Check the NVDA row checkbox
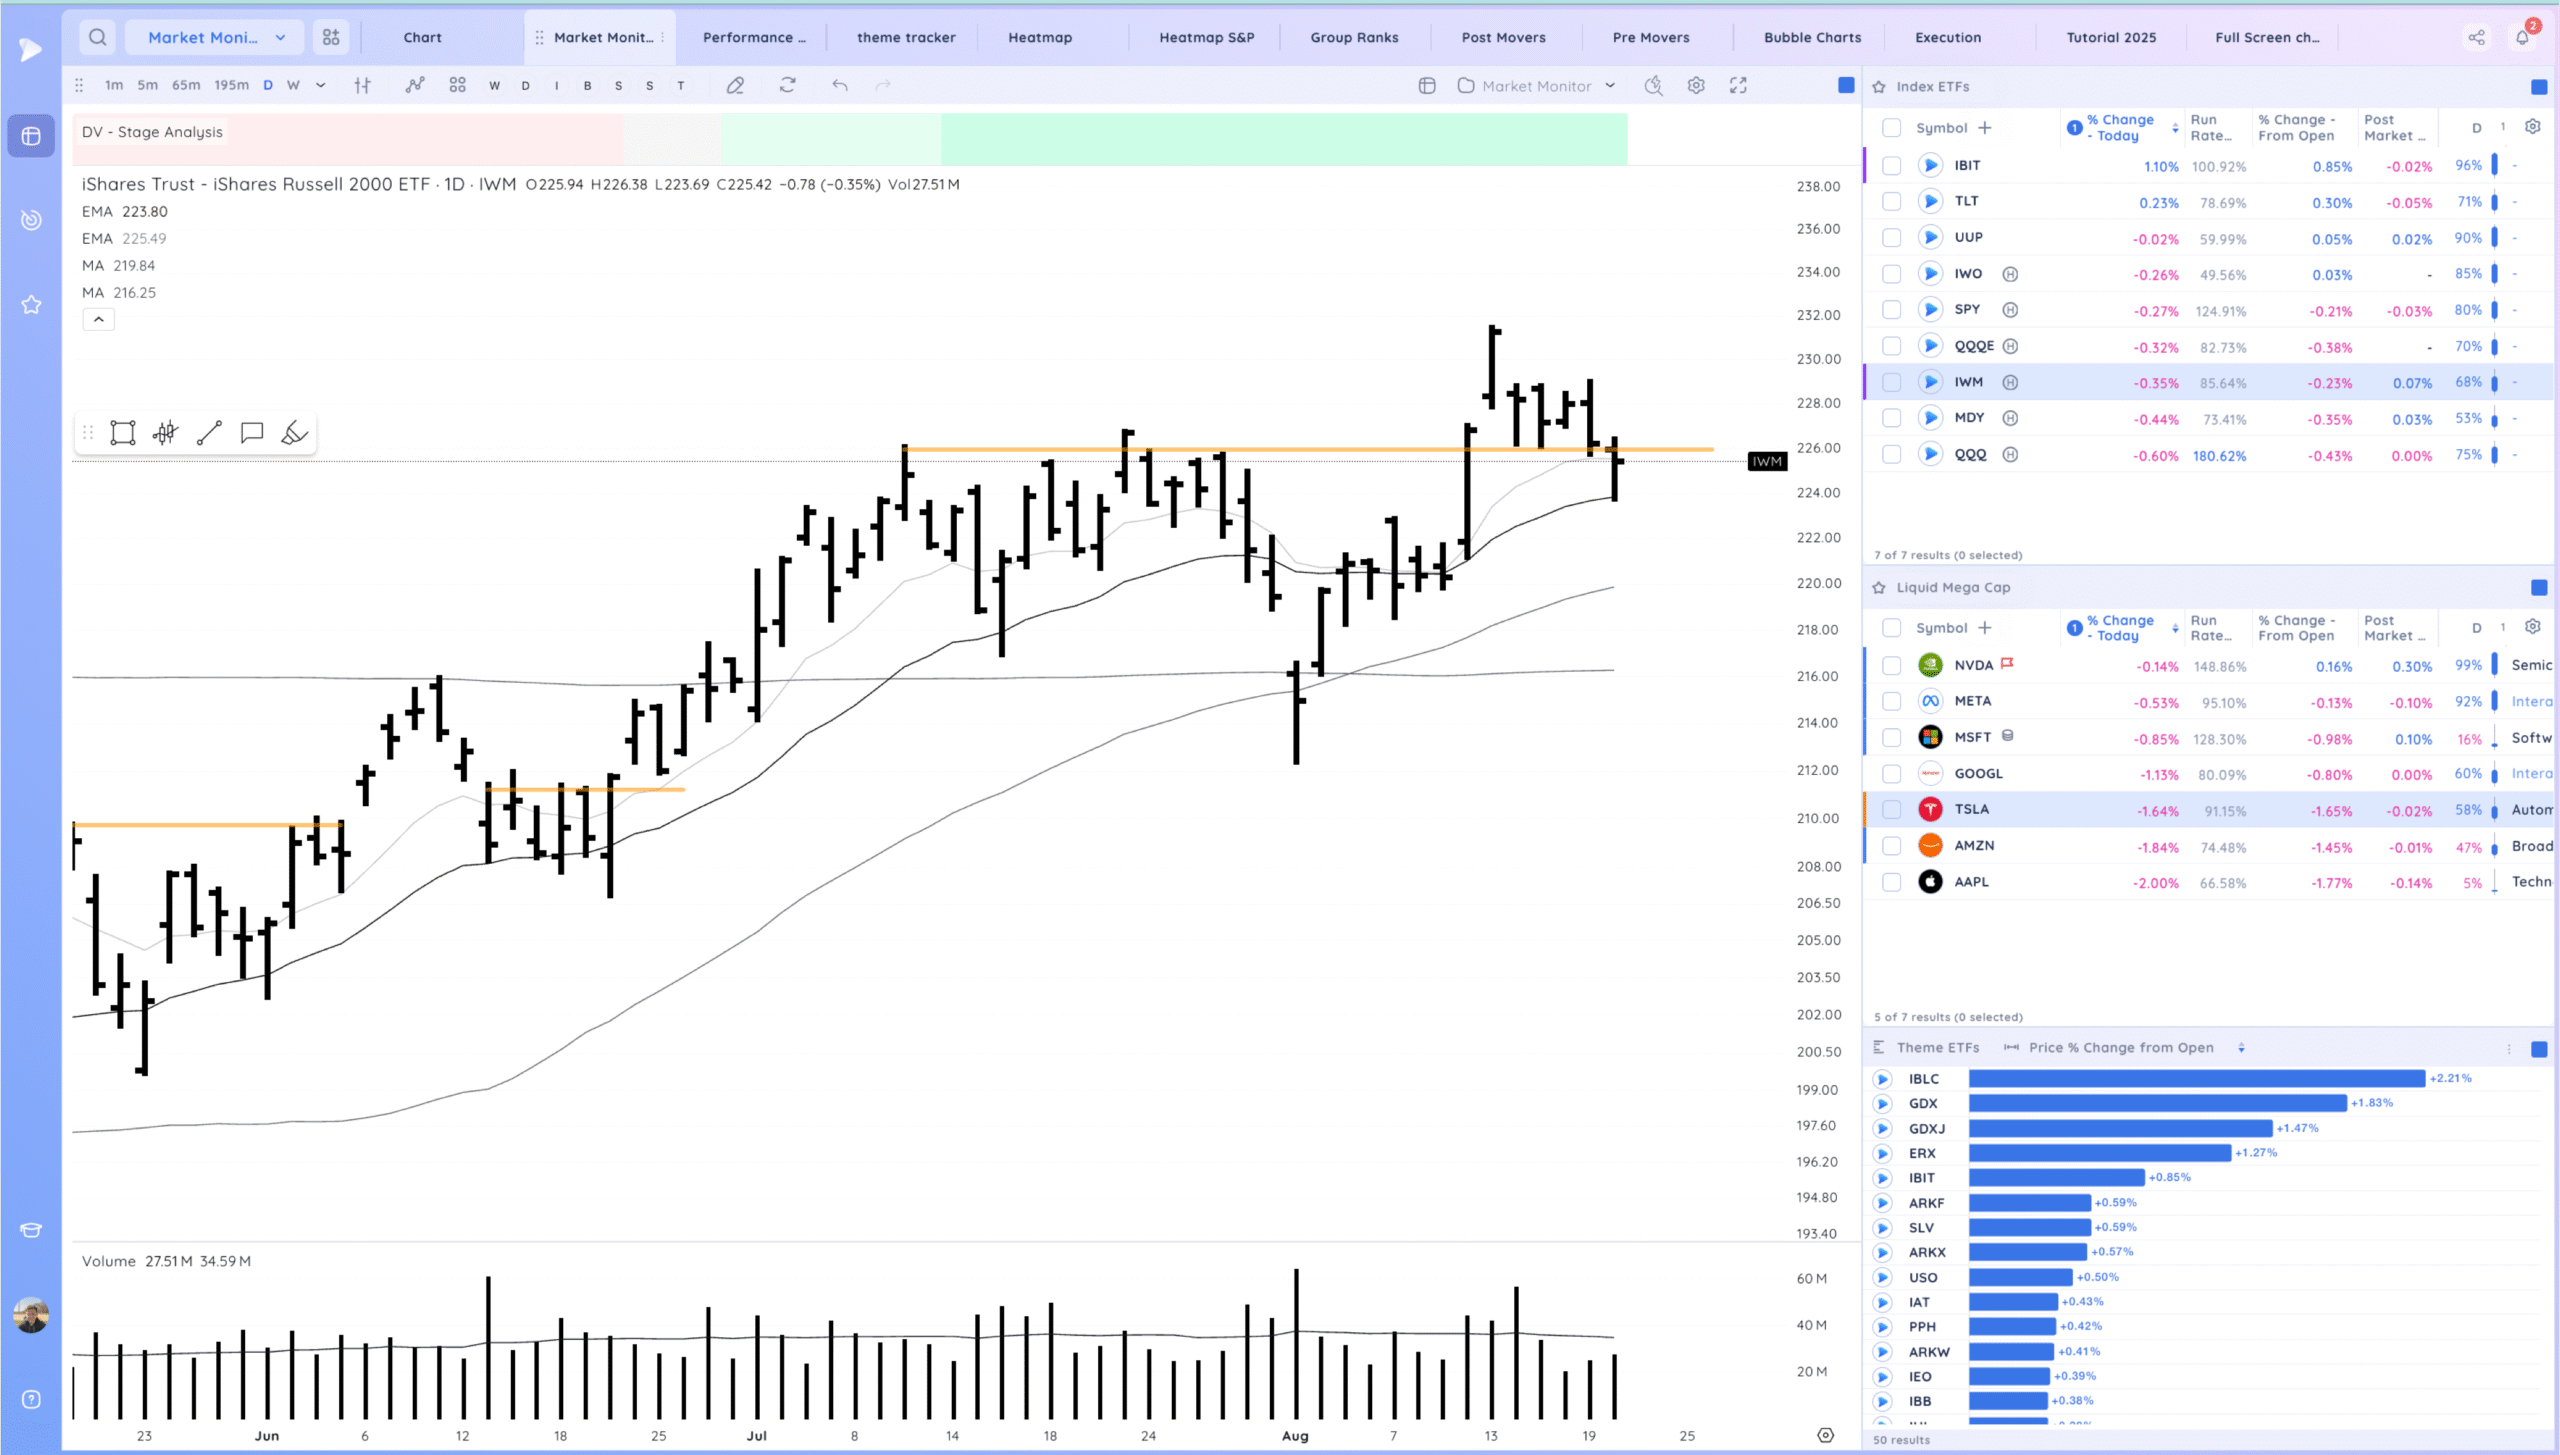The height and width of the screenshot is (1455, 2560). coord(1891,666)
